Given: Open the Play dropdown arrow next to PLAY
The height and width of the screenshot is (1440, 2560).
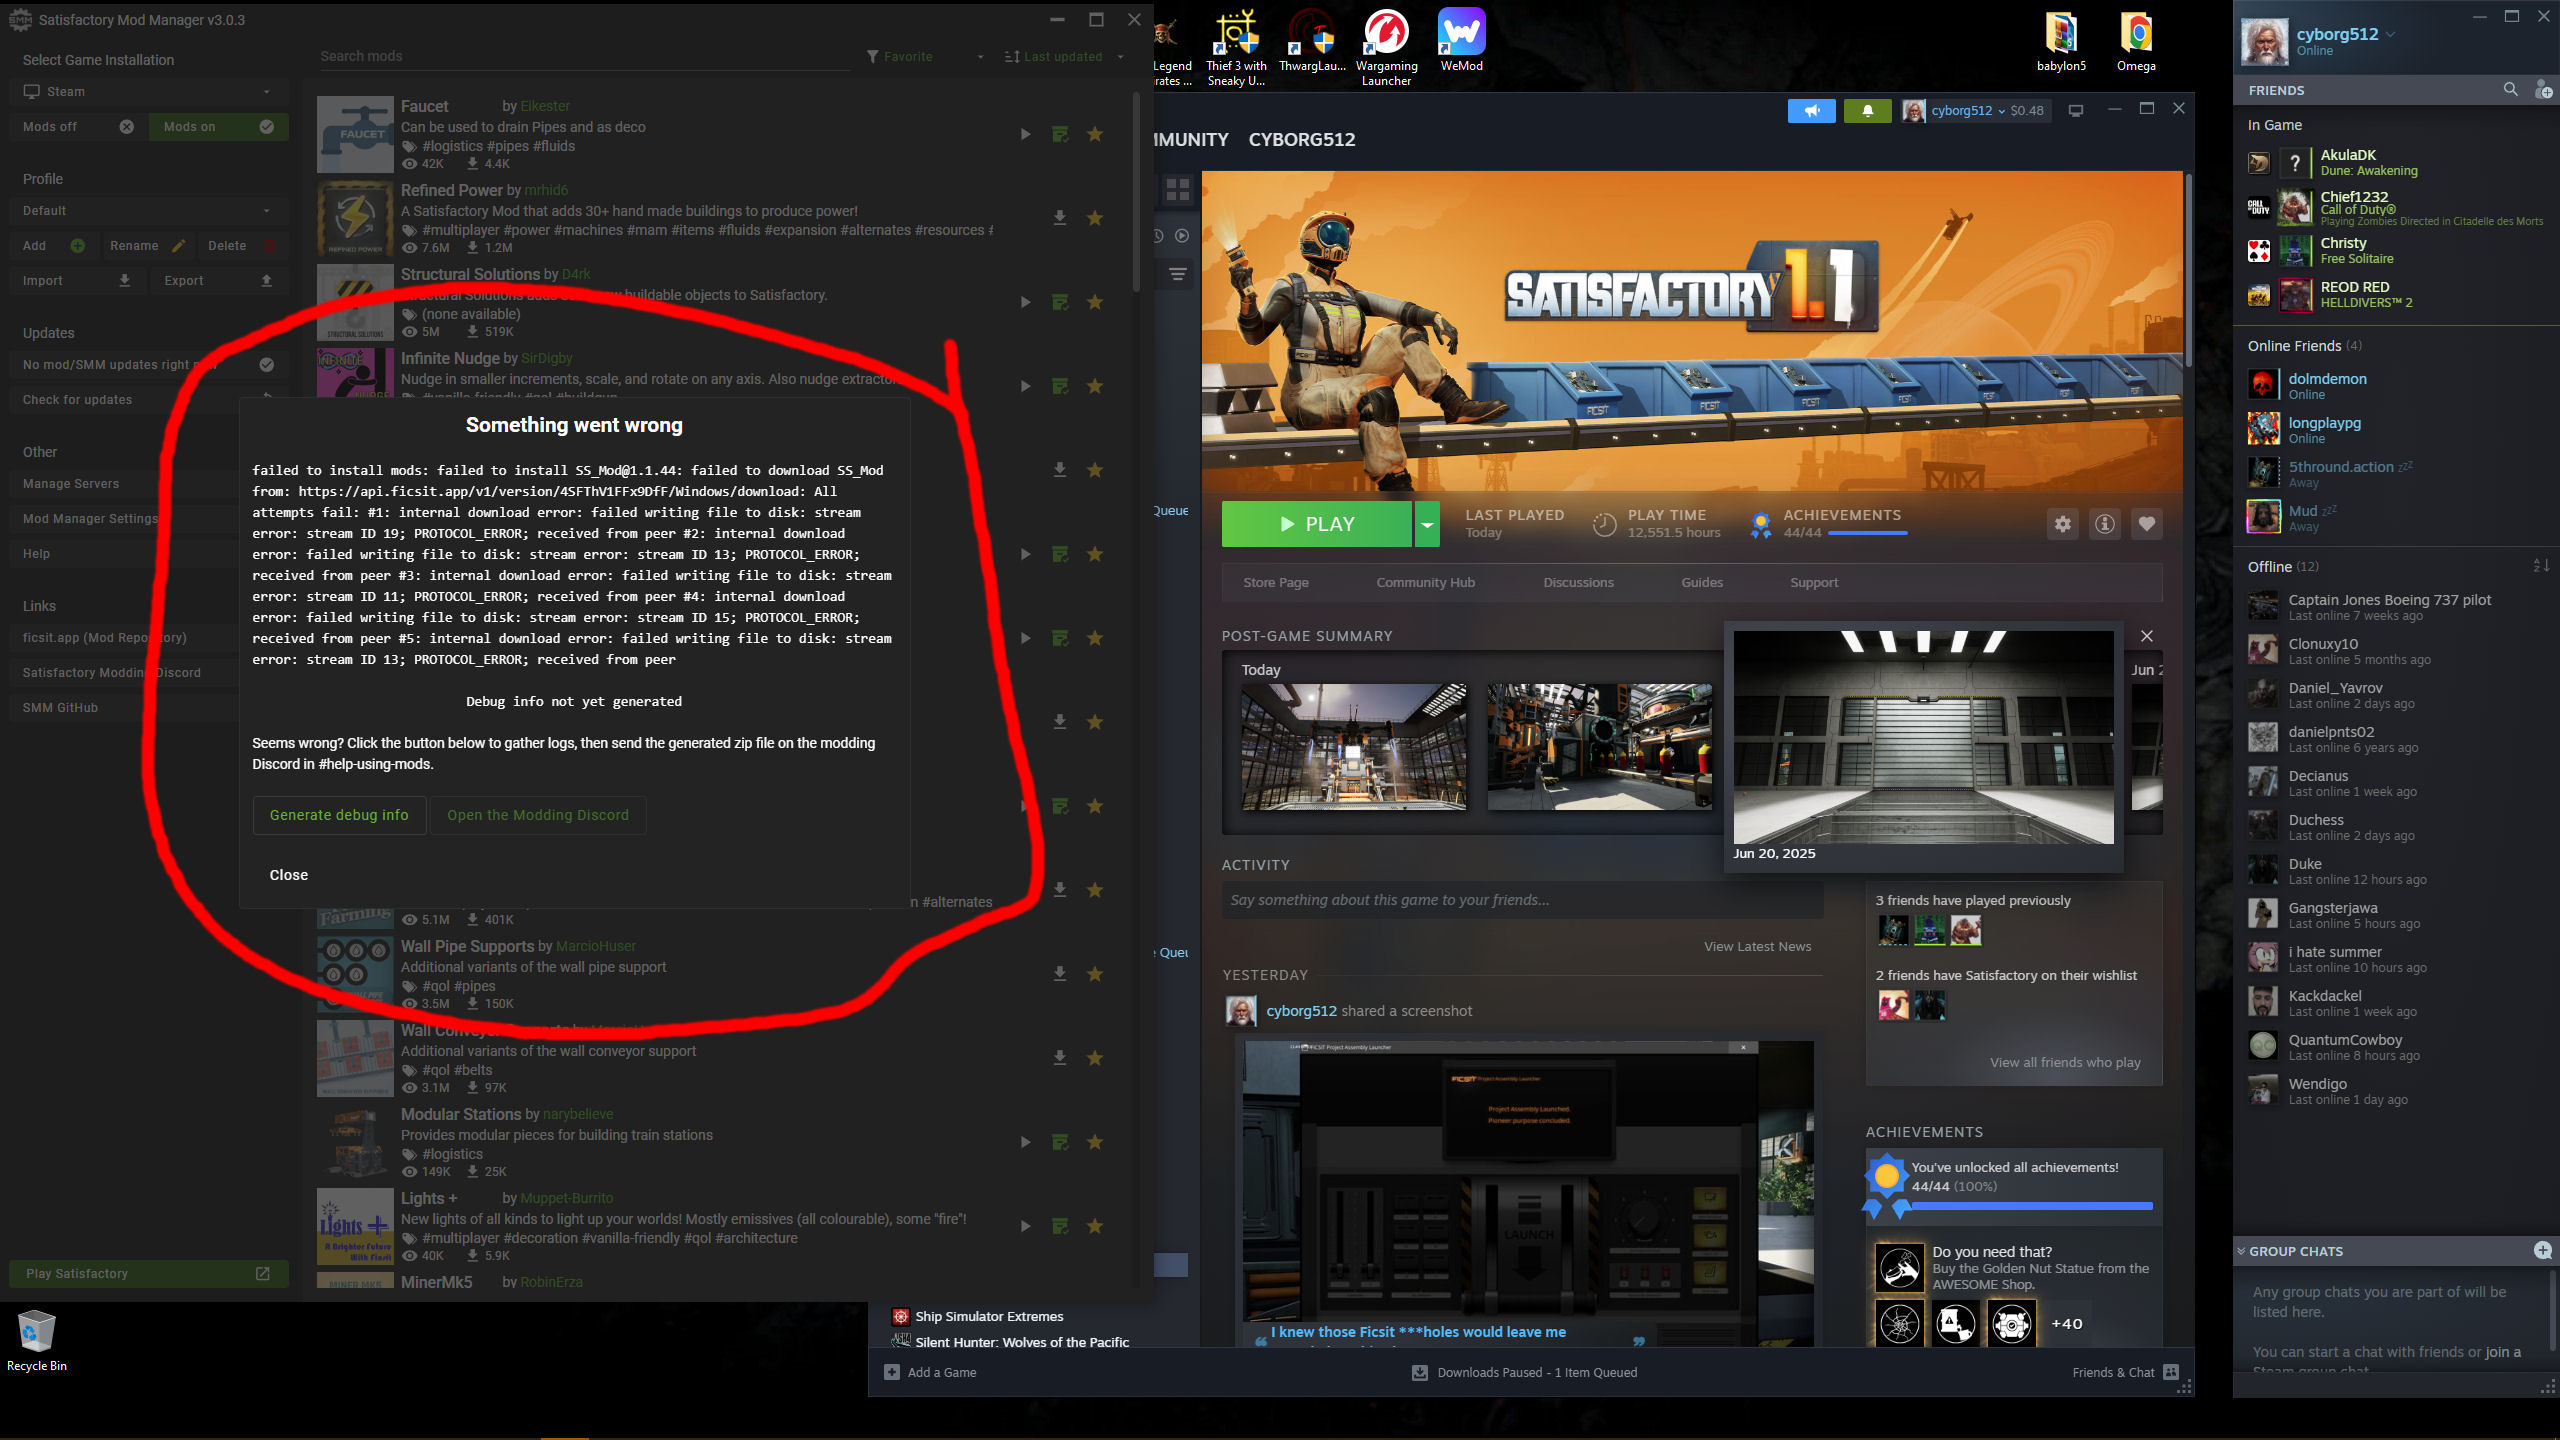Looking at the screenshot, I should (1427, 524).
